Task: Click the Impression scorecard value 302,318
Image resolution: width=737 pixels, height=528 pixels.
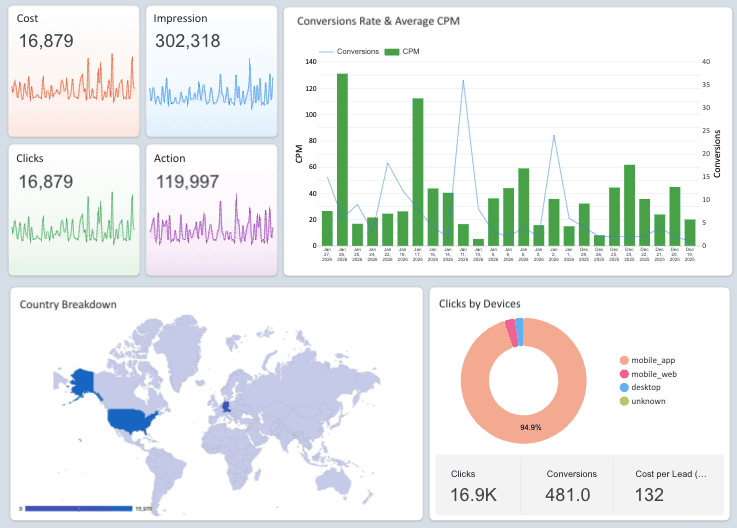Action: 188,41
